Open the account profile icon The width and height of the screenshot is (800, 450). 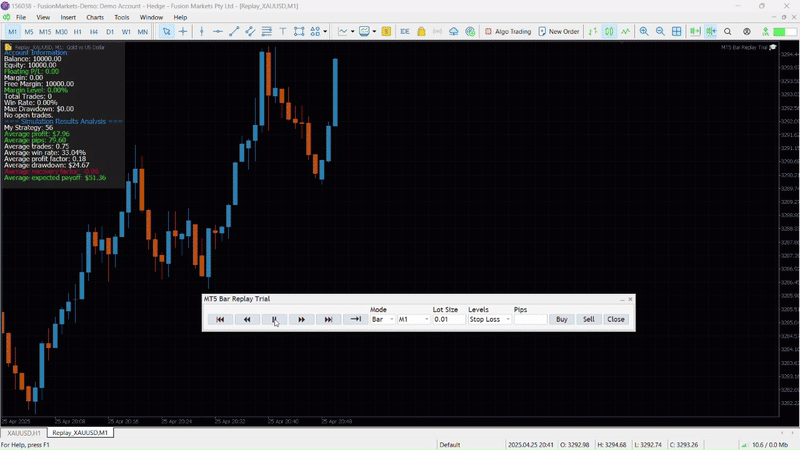[x=747, y=32]
